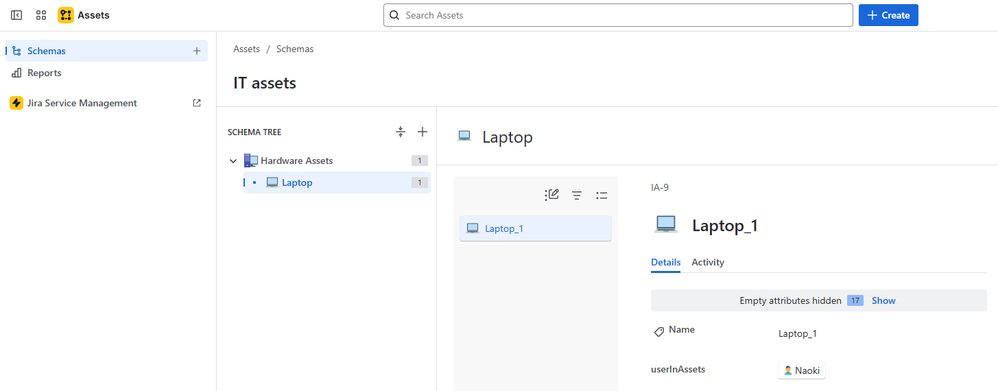998x391 pixels.
Task: Click the bulk edit objects icon
Action: (552, 195)
